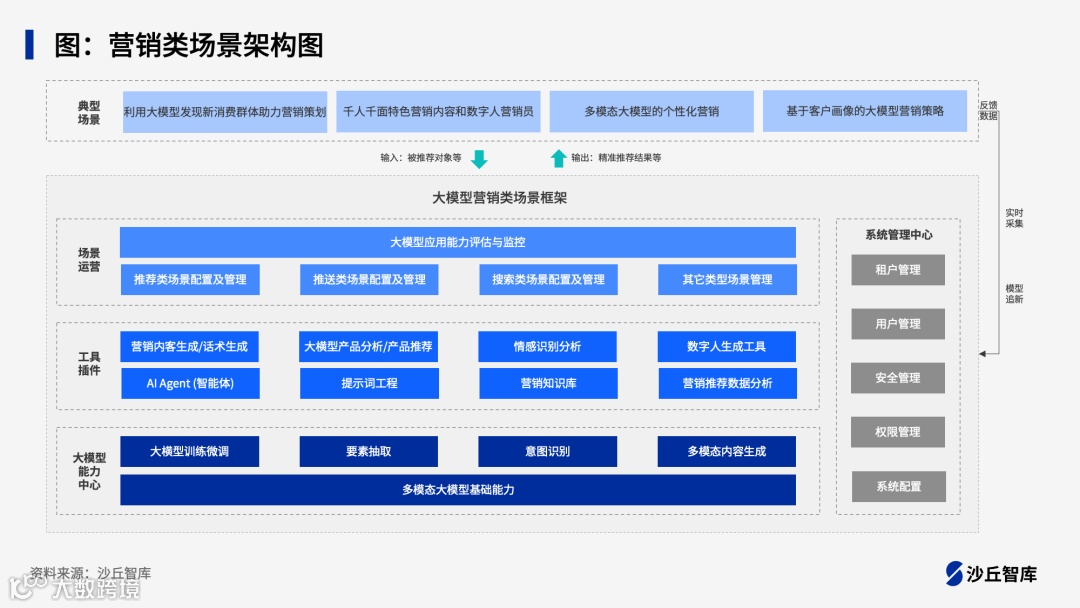Image resolution: width=1080 pixels, height=608 pixels.
Task: Click the 租户管理 gray box
Action: tap(898, 270)
